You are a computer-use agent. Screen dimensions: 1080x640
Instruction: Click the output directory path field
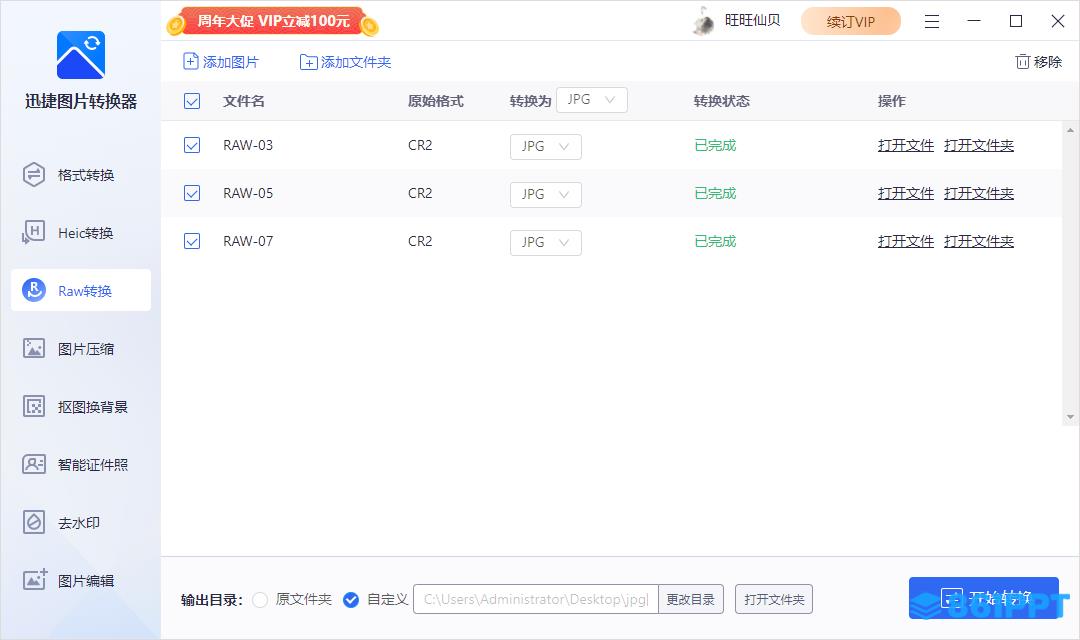535,600
